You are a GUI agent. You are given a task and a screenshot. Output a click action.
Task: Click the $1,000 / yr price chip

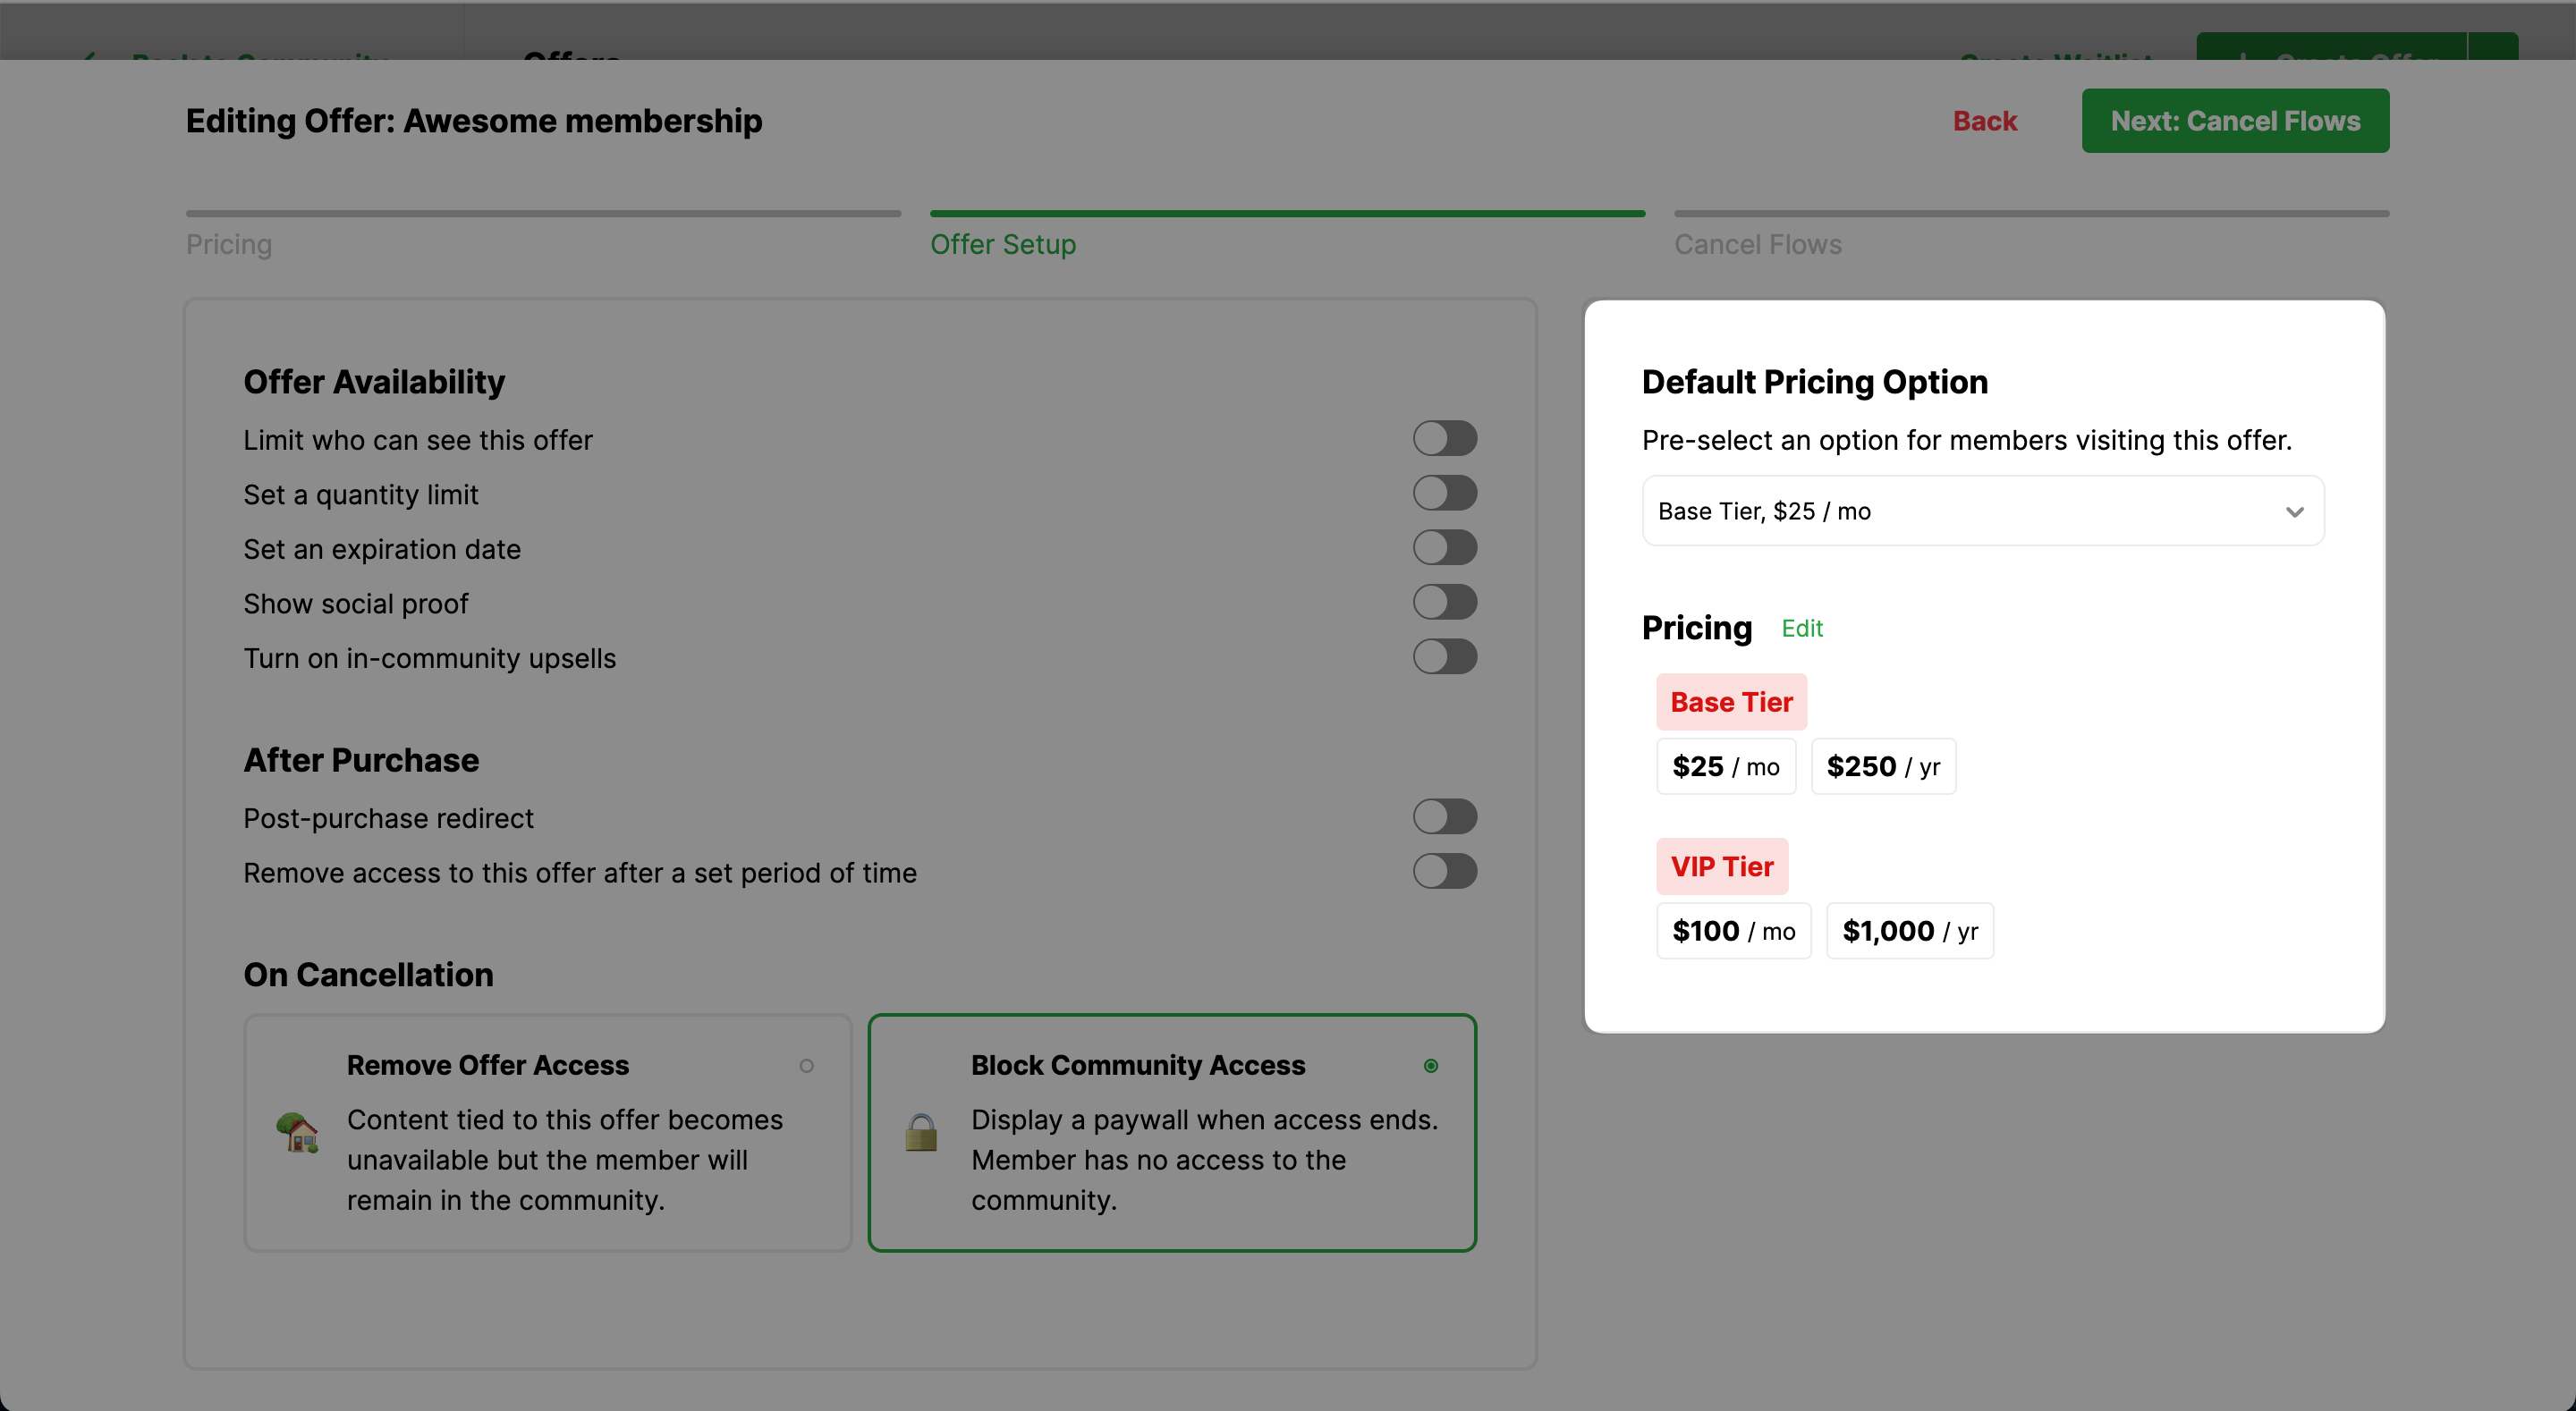[1909, 931]
